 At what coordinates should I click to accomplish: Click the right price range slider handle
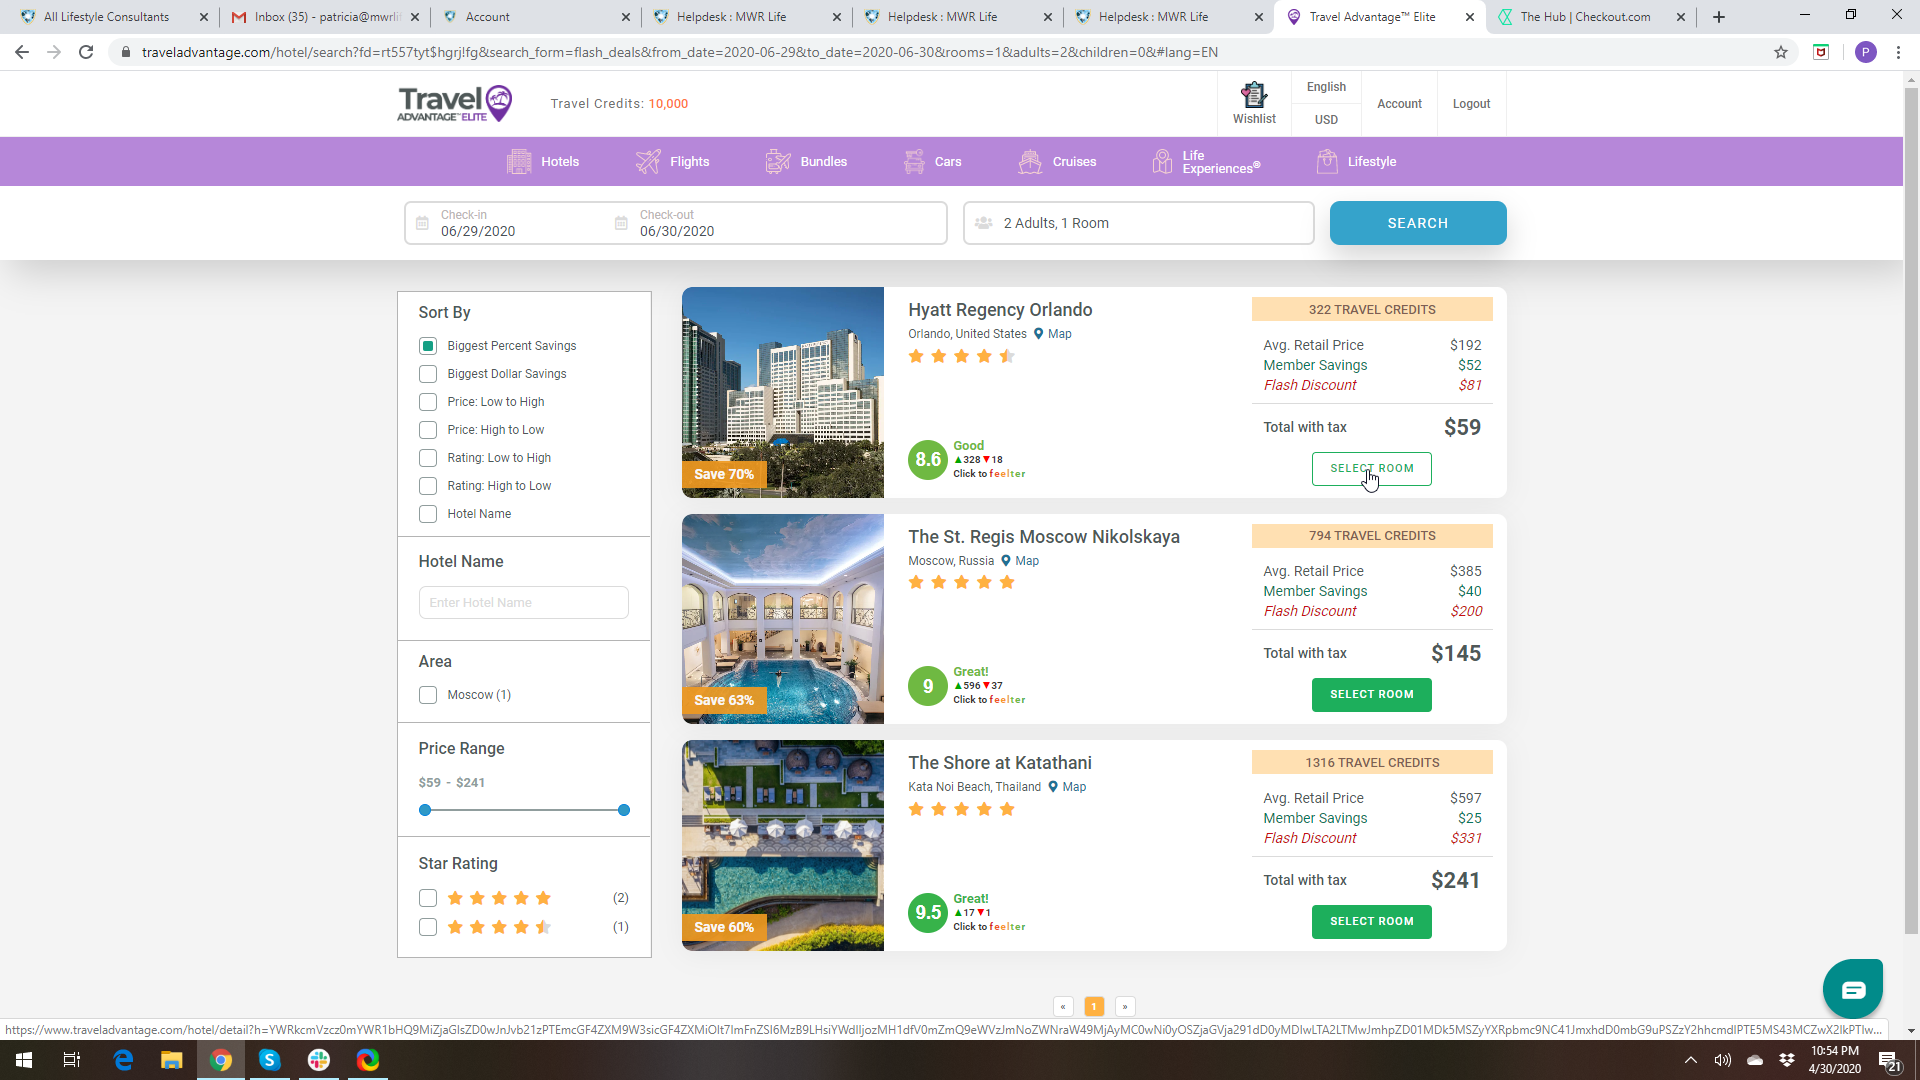pos(624,810)
